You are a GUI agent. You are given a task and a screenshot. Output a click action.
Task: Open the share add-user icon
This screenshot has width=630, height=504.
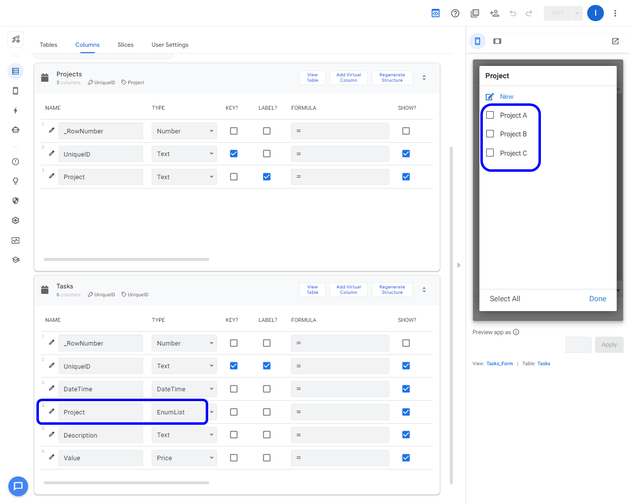495,13
